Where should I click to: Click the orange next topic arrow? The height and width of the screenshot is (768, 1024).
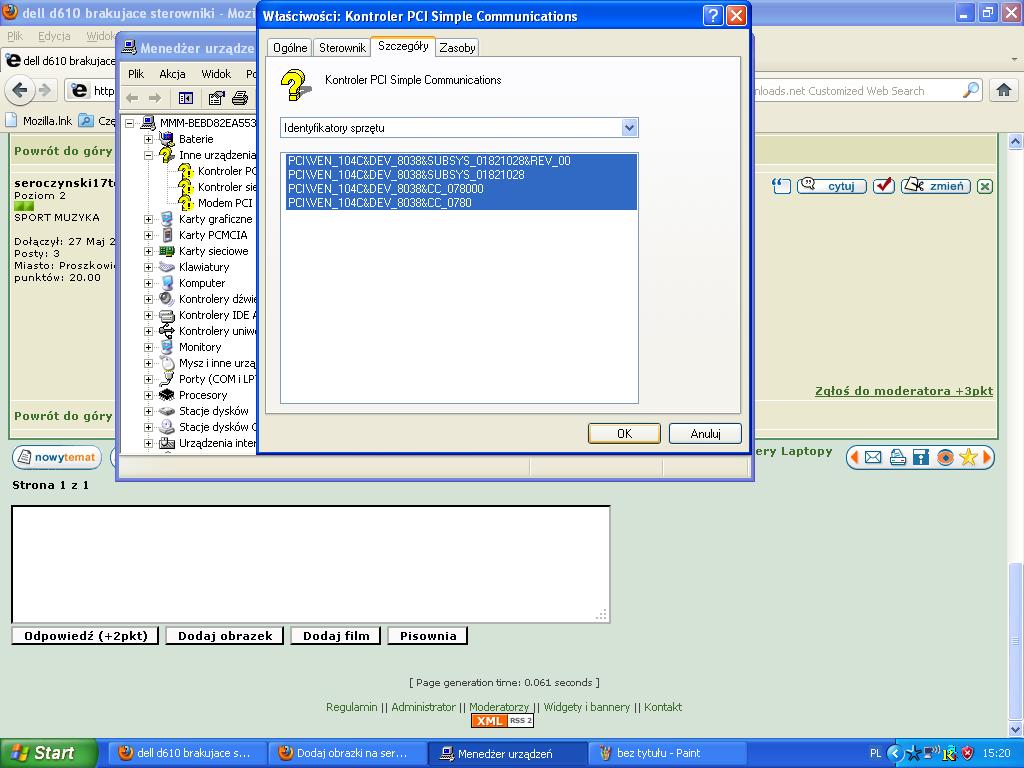tap(987, 457)
